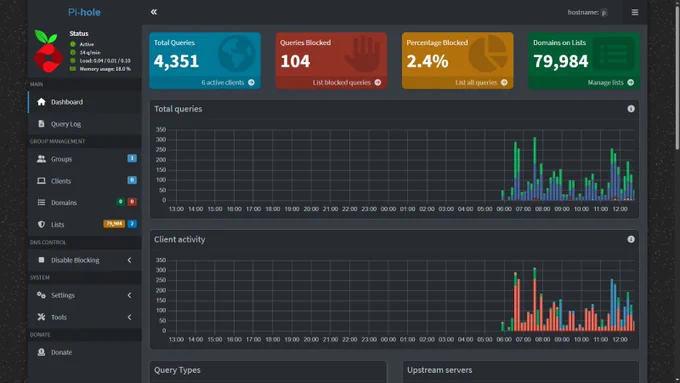Viewport: 680px width, 383px height.
Task: Click the Disable Blocking stop icon
Action: (41, 260)
